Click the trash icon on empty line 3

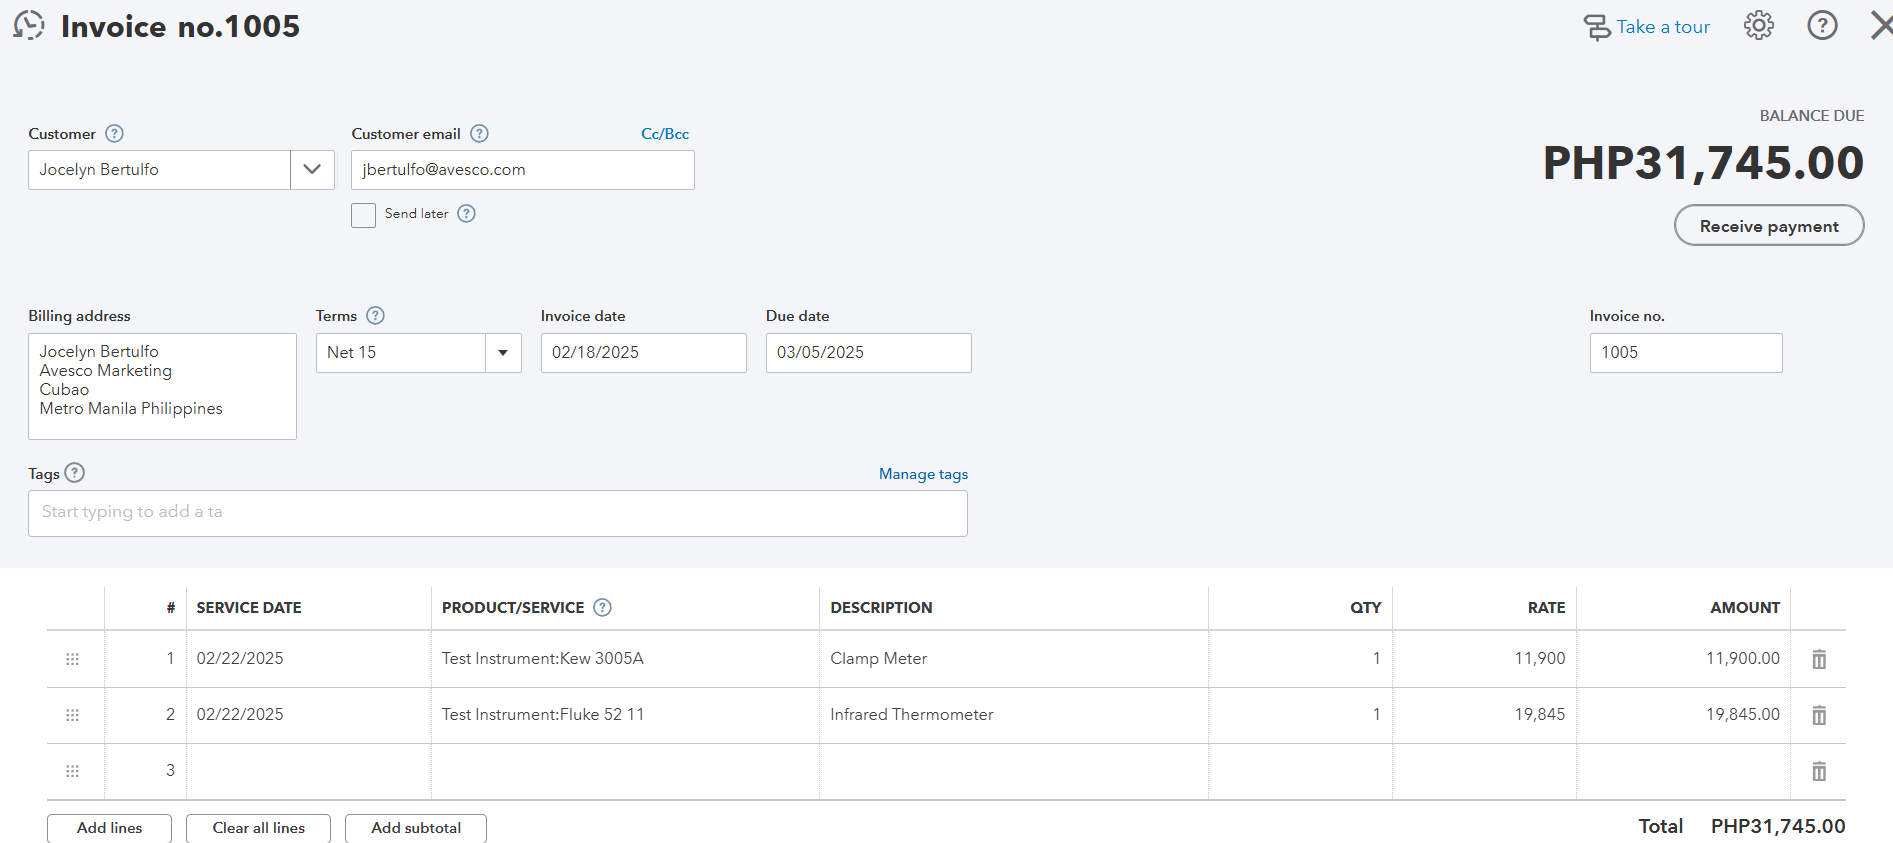(x=1819, y=771)
